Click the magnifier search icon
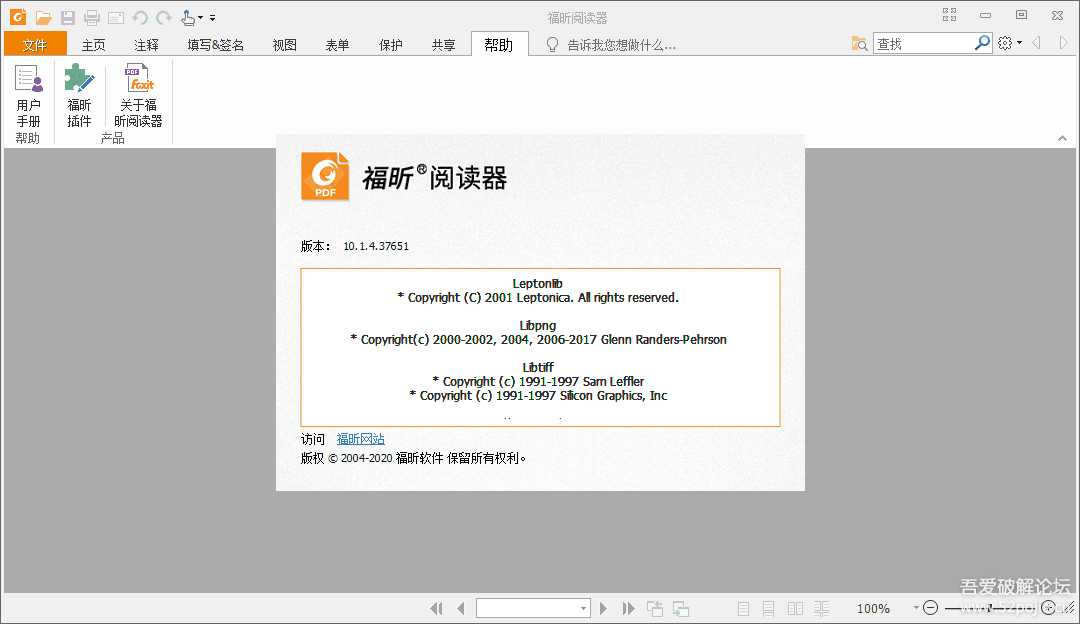The image size is (1080, 624). point(982,43)
